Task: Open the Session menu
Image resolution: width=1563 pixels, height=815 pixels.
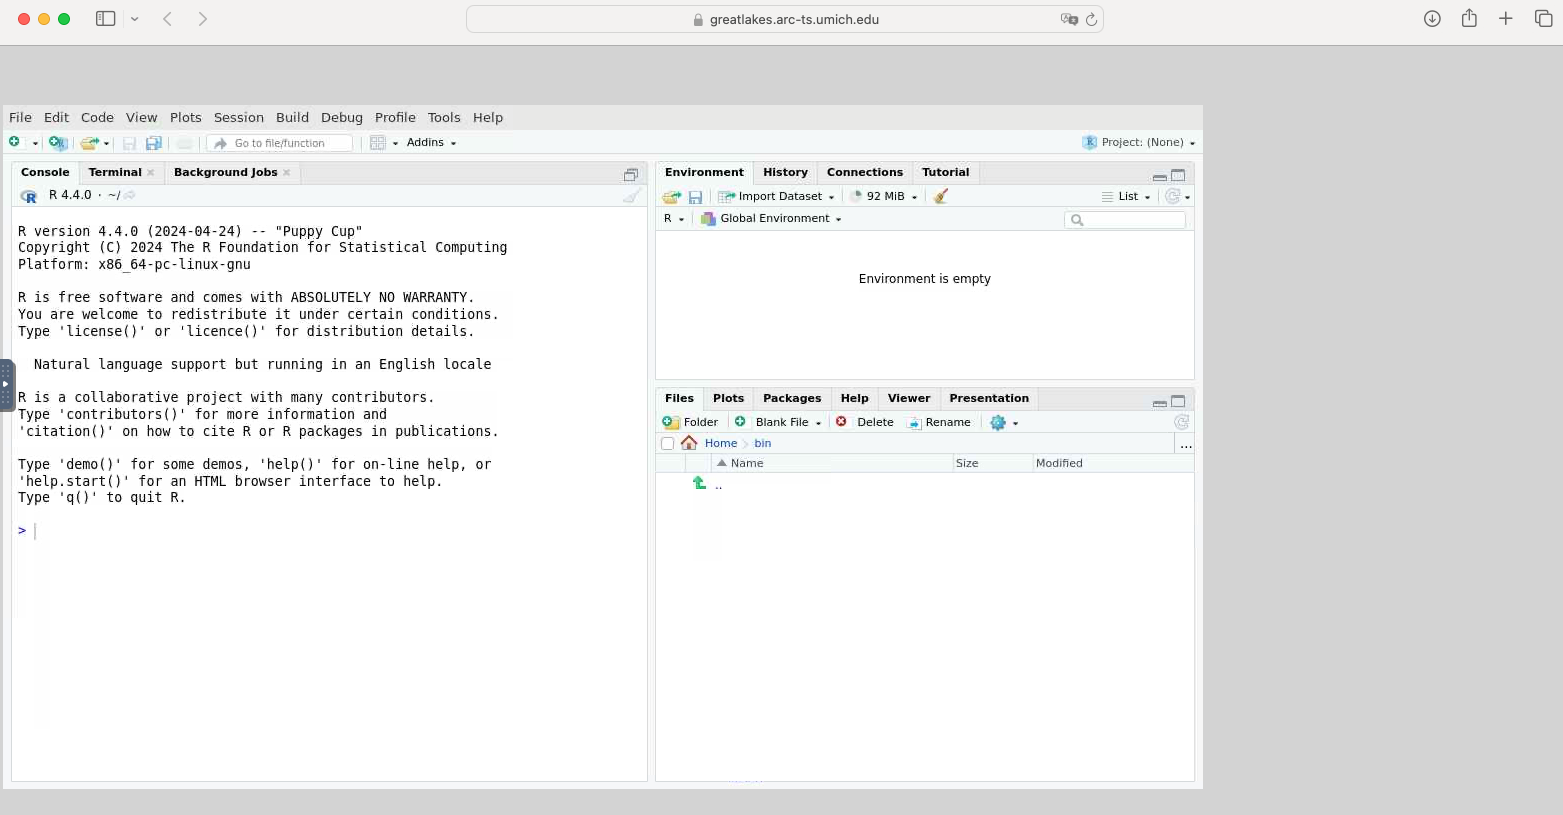Action: [238, 117]
